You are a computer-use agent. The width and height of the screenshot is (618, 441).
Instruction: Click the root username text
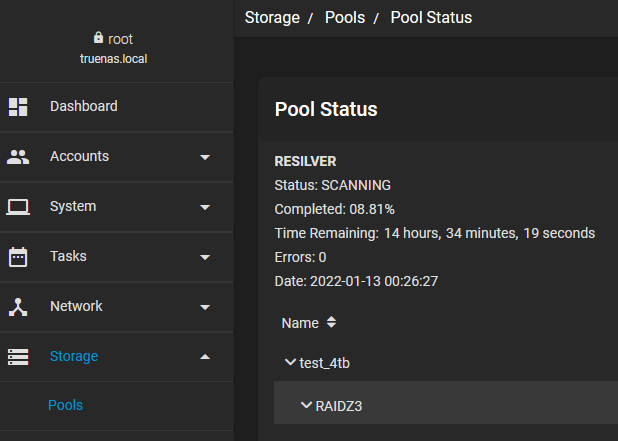click(x=120, y=39)
